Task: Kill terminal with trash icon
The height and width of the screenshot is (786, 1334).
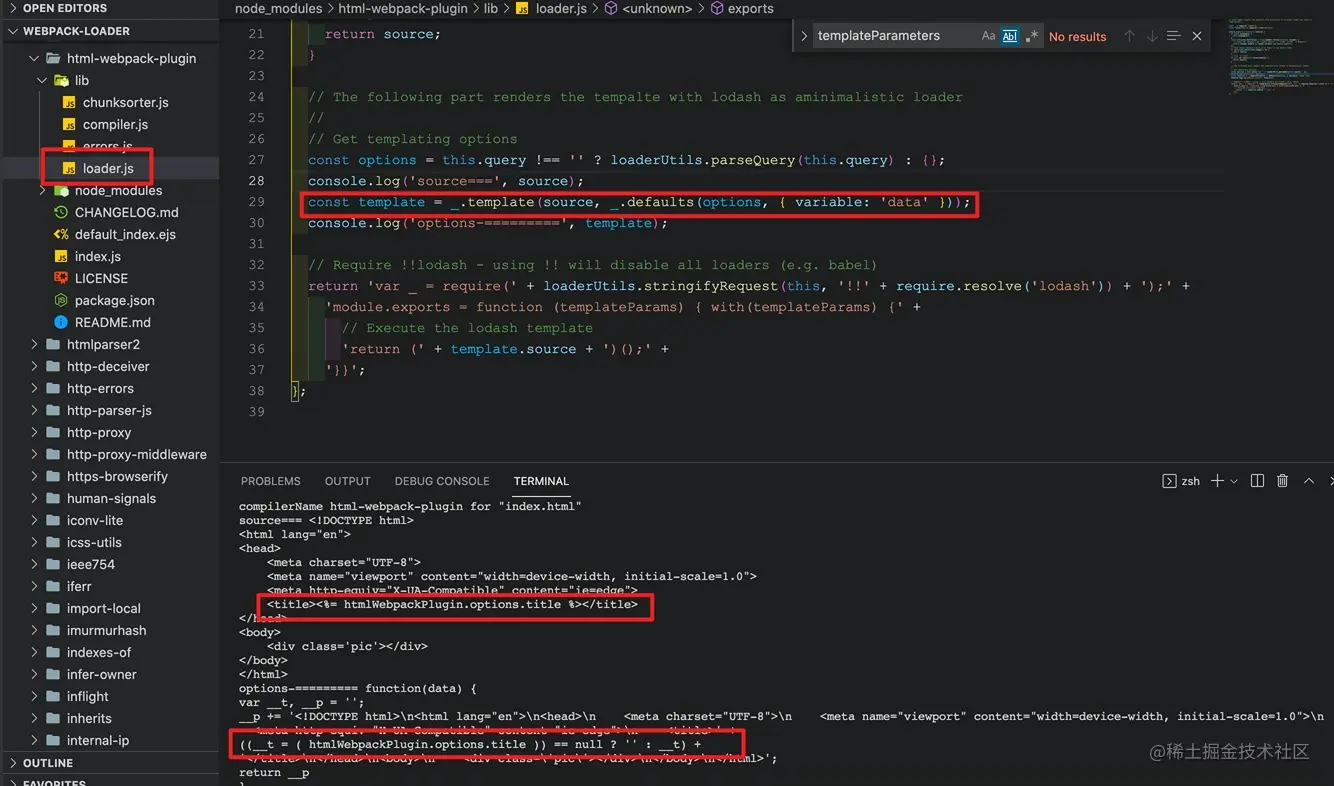Action: click(1283, 481)
